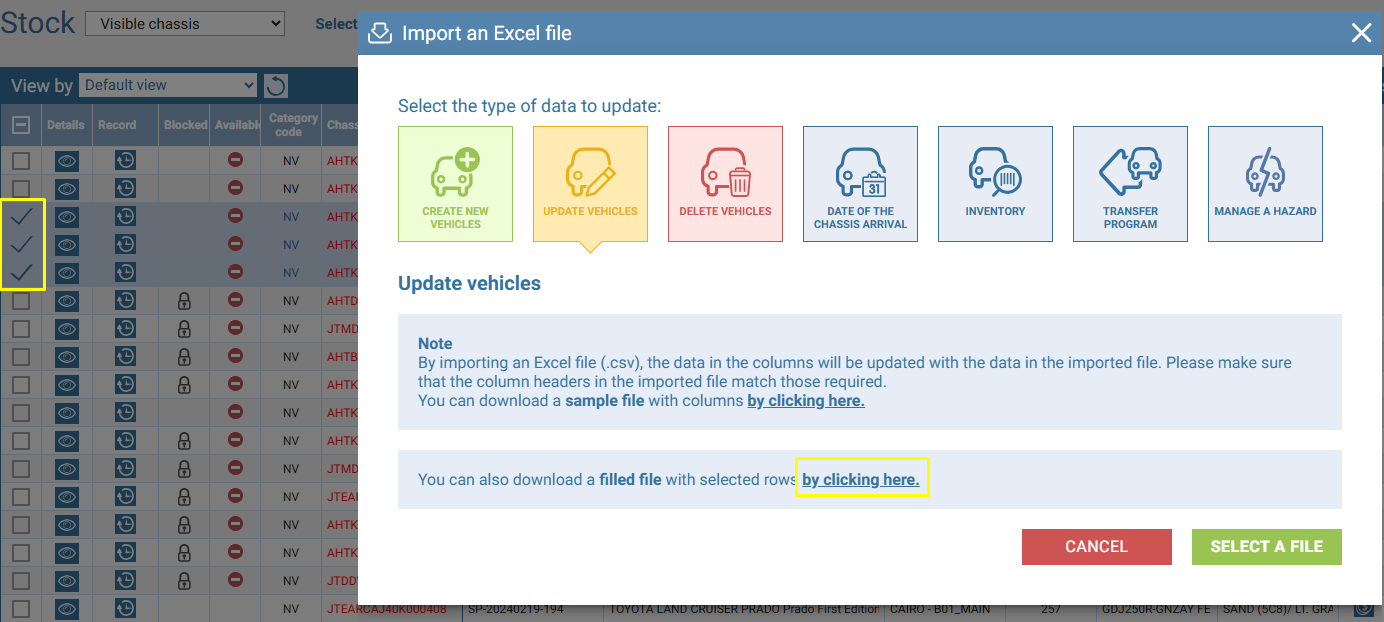Pick the Delete Vehicles tile
Viewport: 1384px width, 622px height.
point(725,184)
